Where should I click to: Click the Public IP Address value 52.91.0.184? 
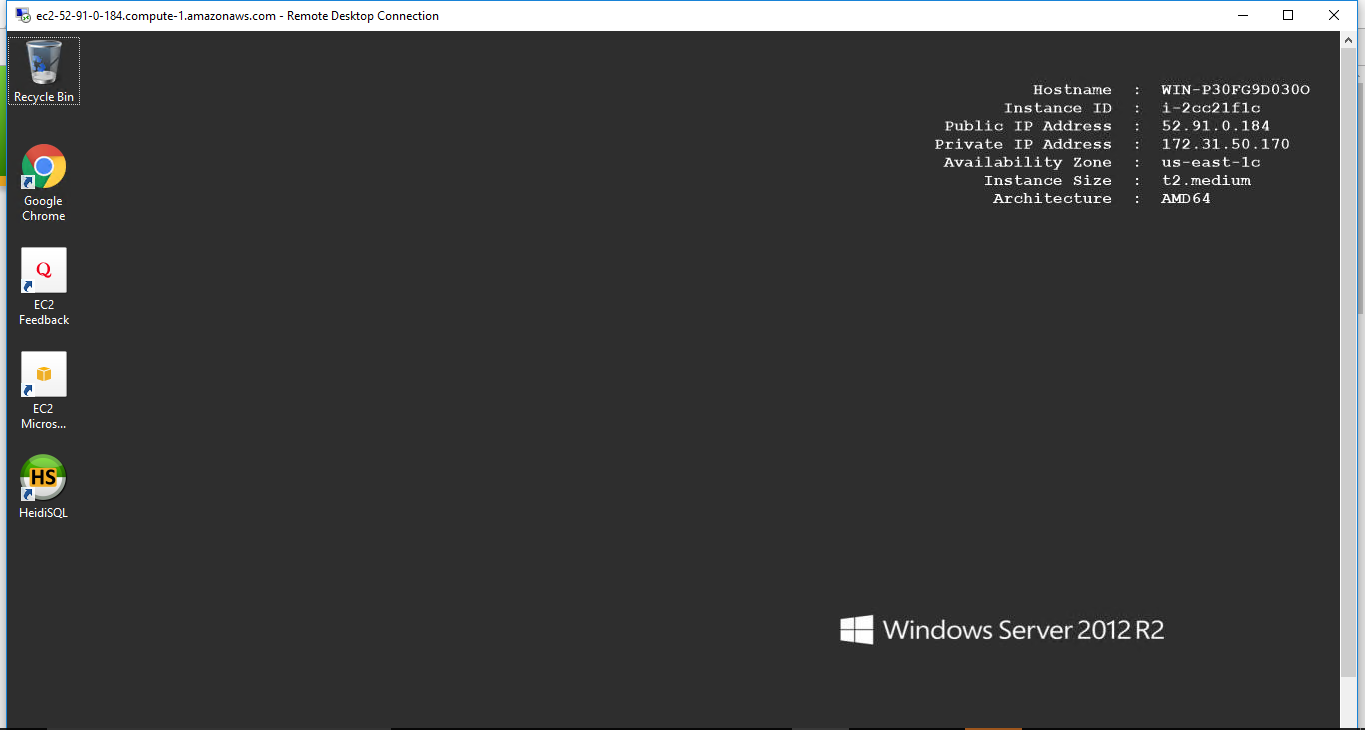click(x=1215, y=126)
